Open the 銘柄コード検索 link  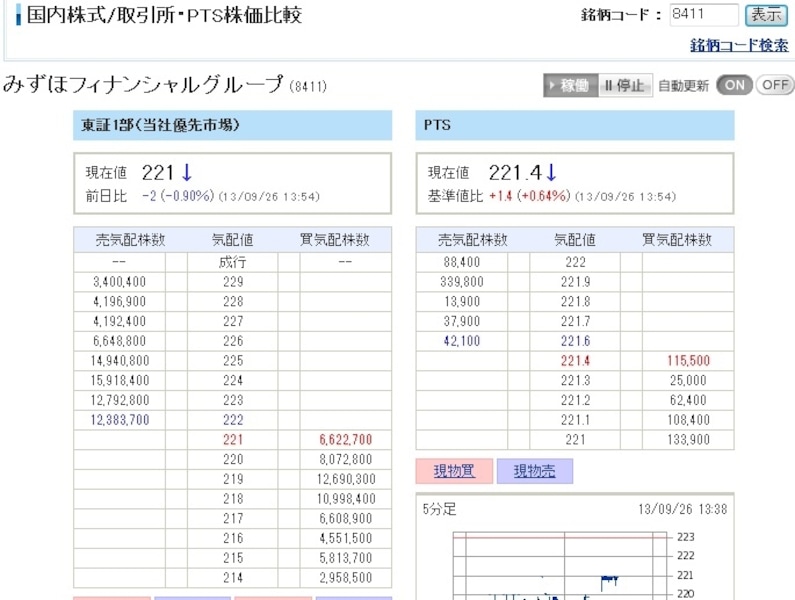[739, 45]
